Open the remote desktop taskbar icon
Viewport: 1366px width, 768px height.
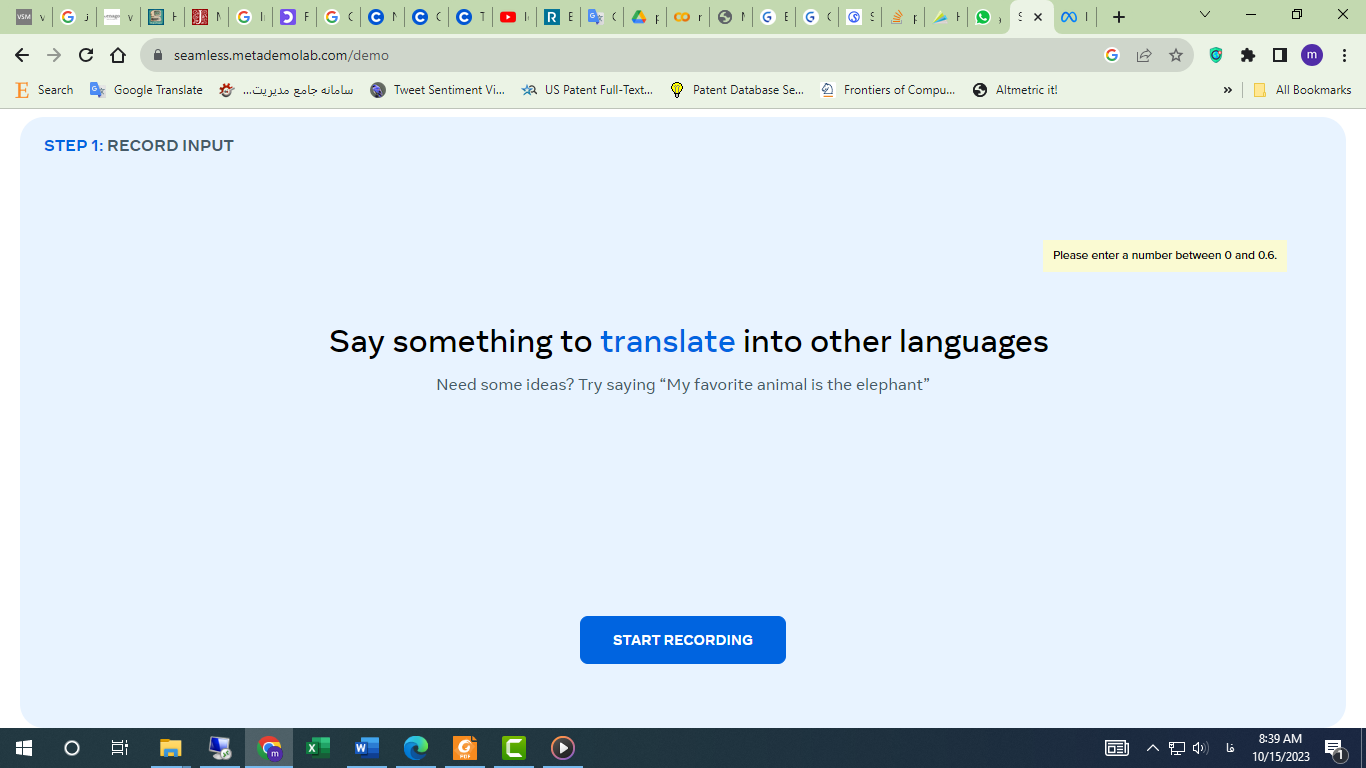[220, 748]
